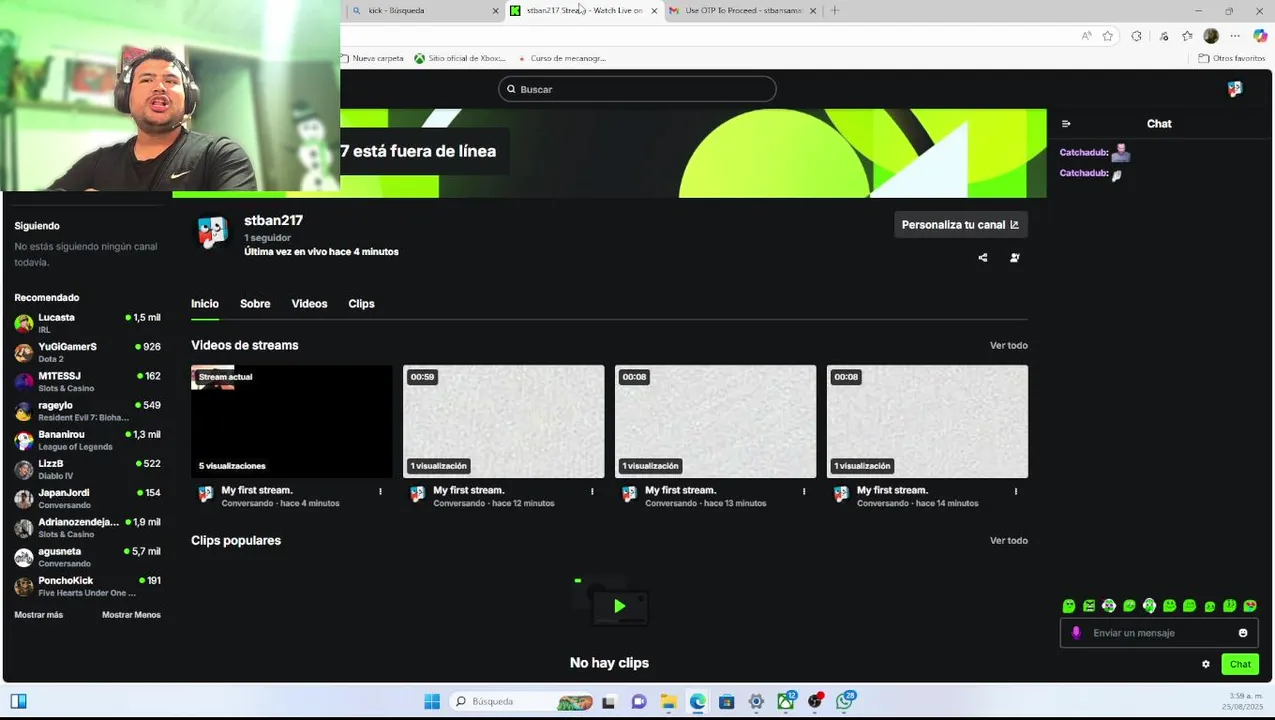Switch to the Inicio tab
The image size is (1275, 720).
coord(205,304)
